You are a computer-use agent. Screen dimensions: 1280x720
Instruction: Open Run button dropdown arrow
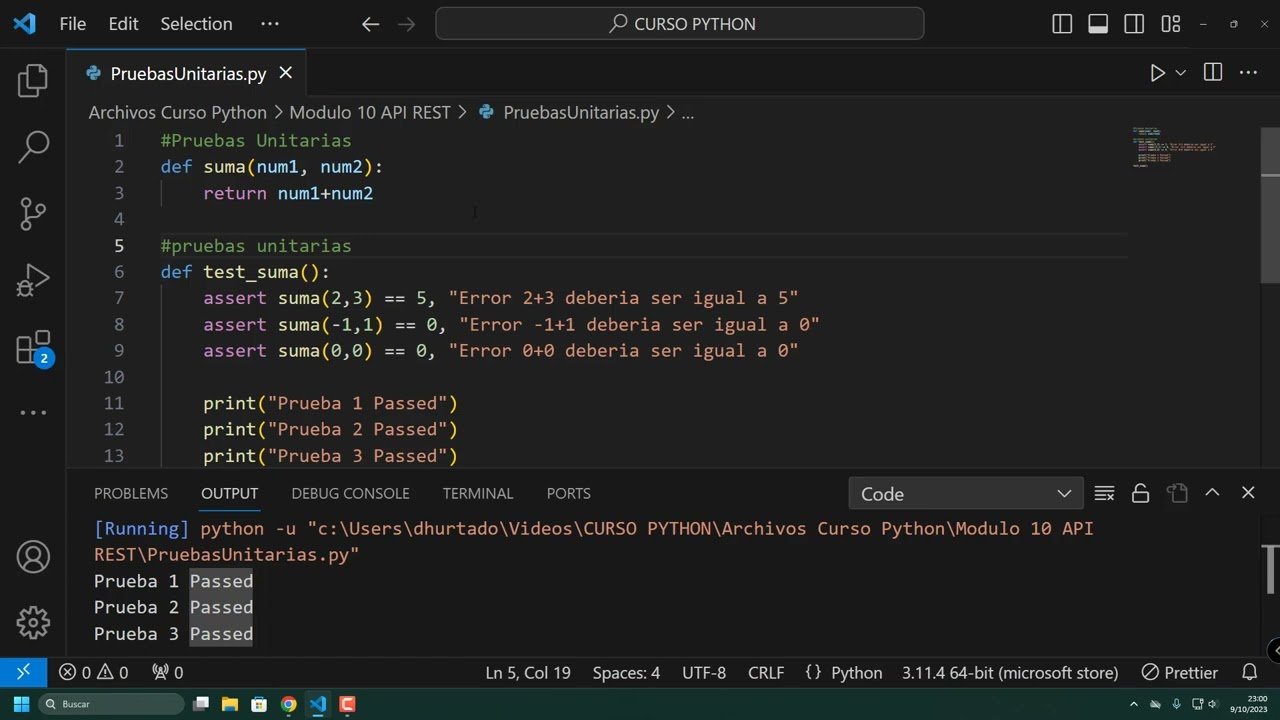click(x=1181, y=73)
